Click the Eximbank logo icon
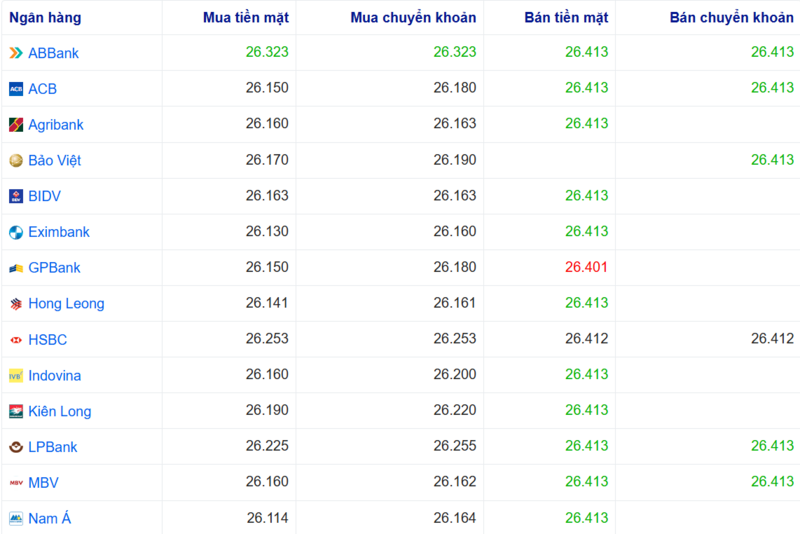 [16, 232]
